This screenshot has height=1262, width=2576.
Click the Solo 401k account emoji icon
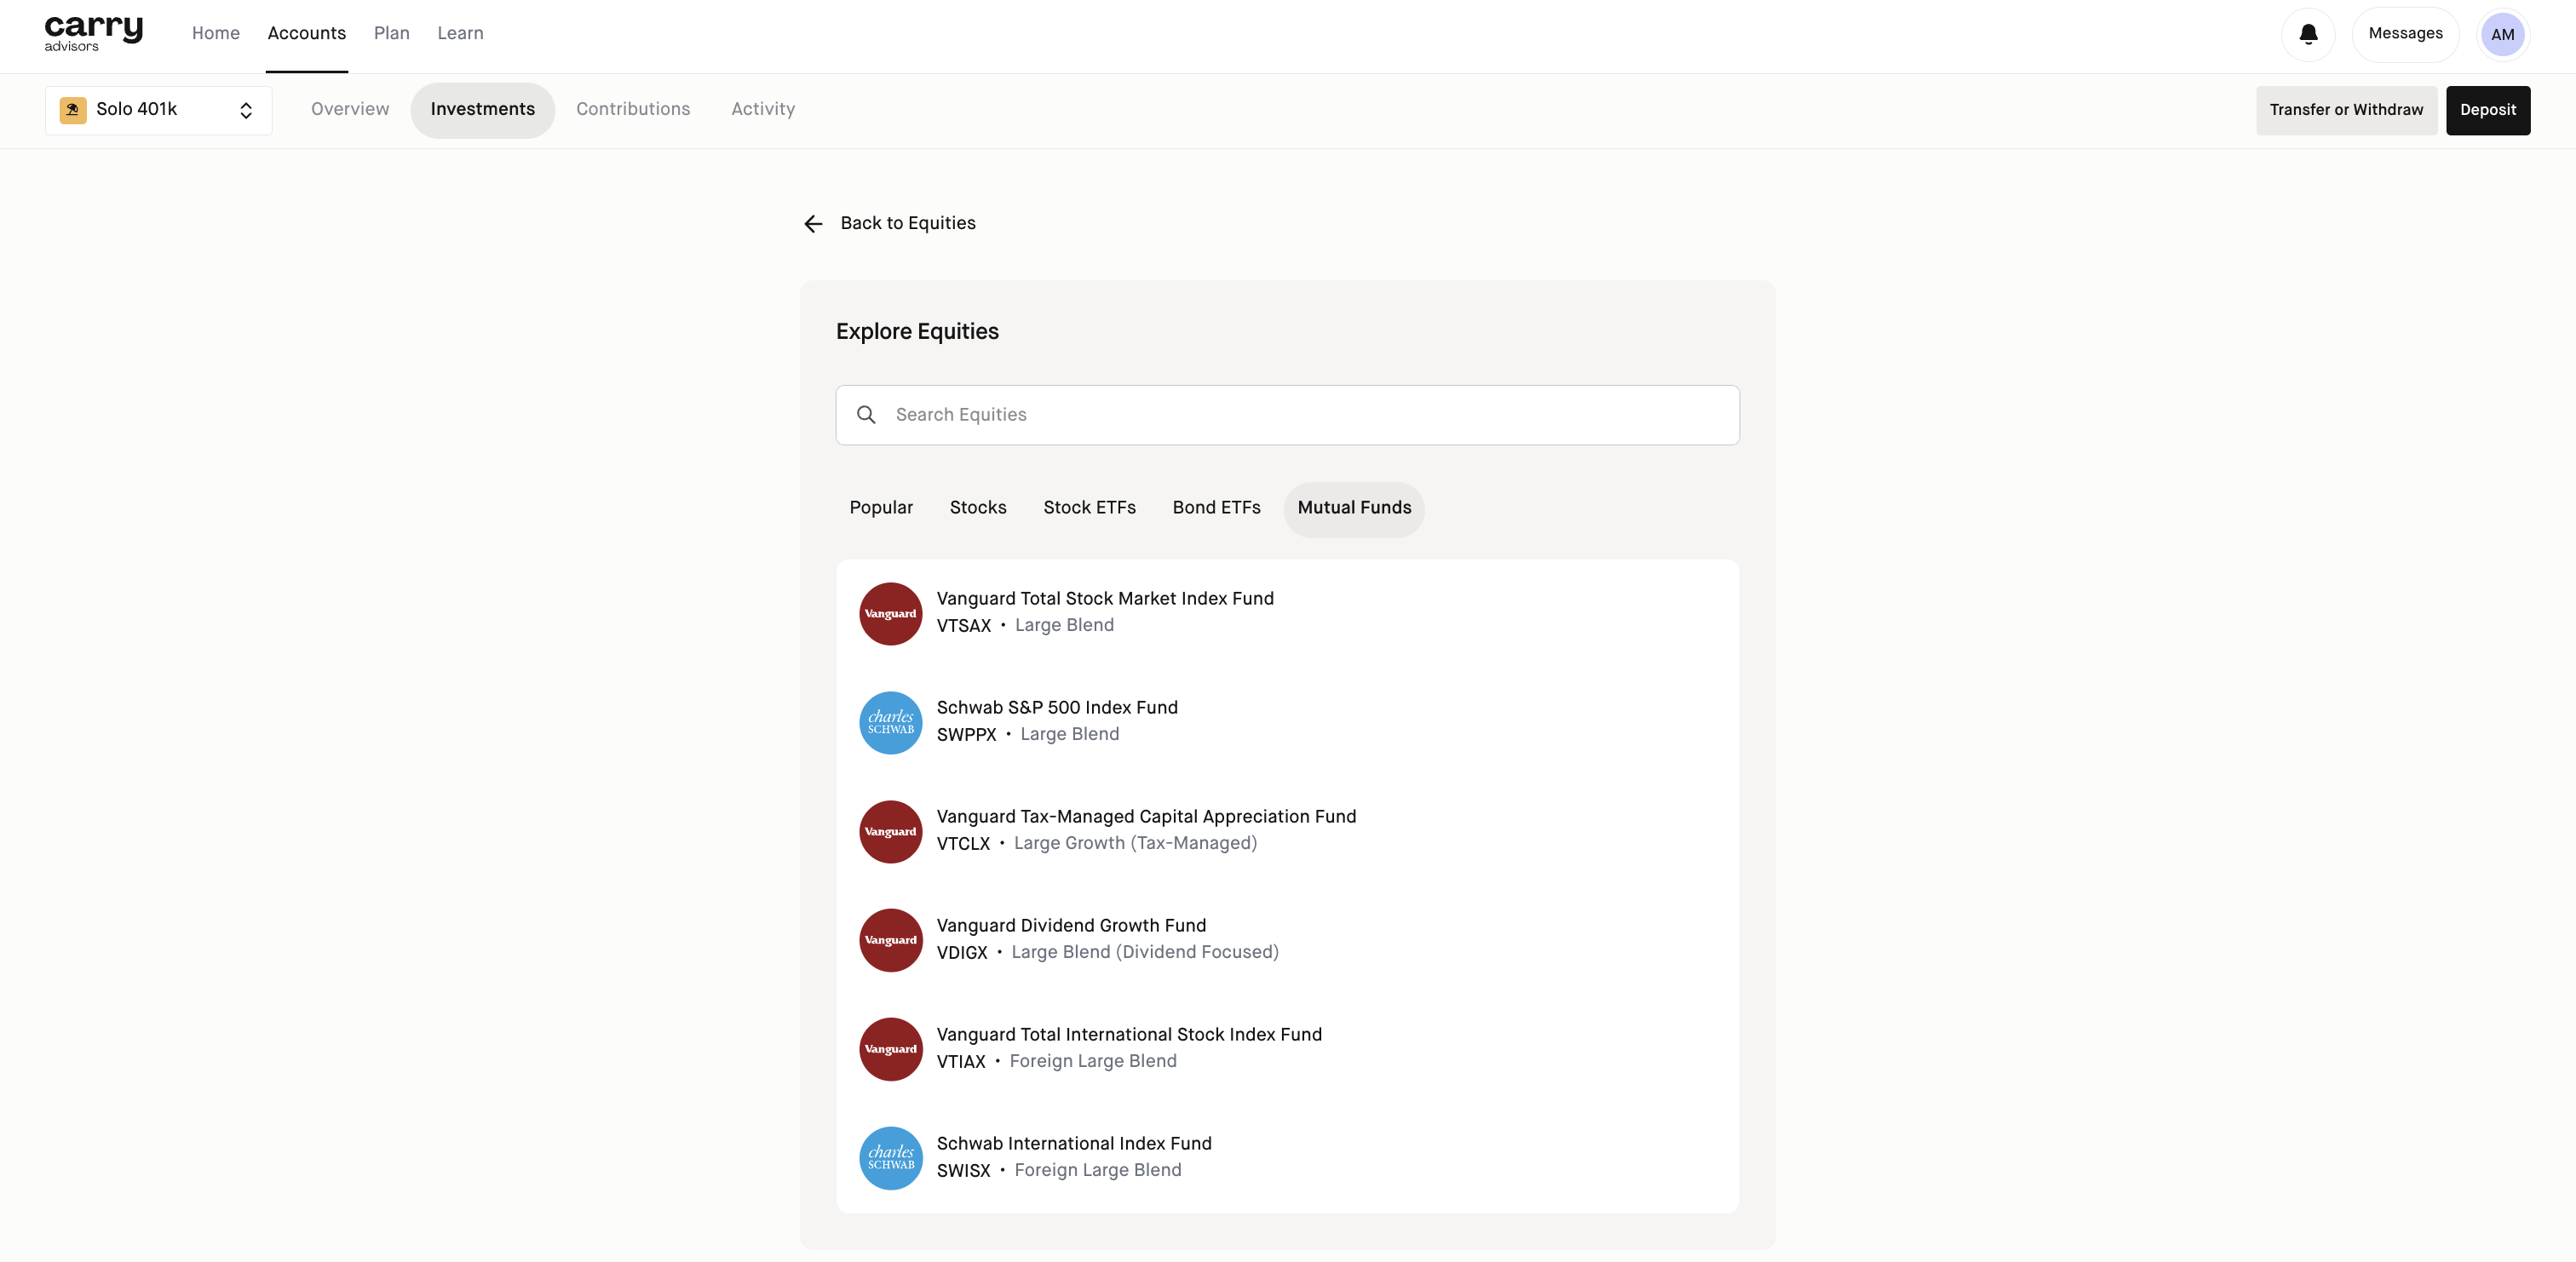[73, 110]
